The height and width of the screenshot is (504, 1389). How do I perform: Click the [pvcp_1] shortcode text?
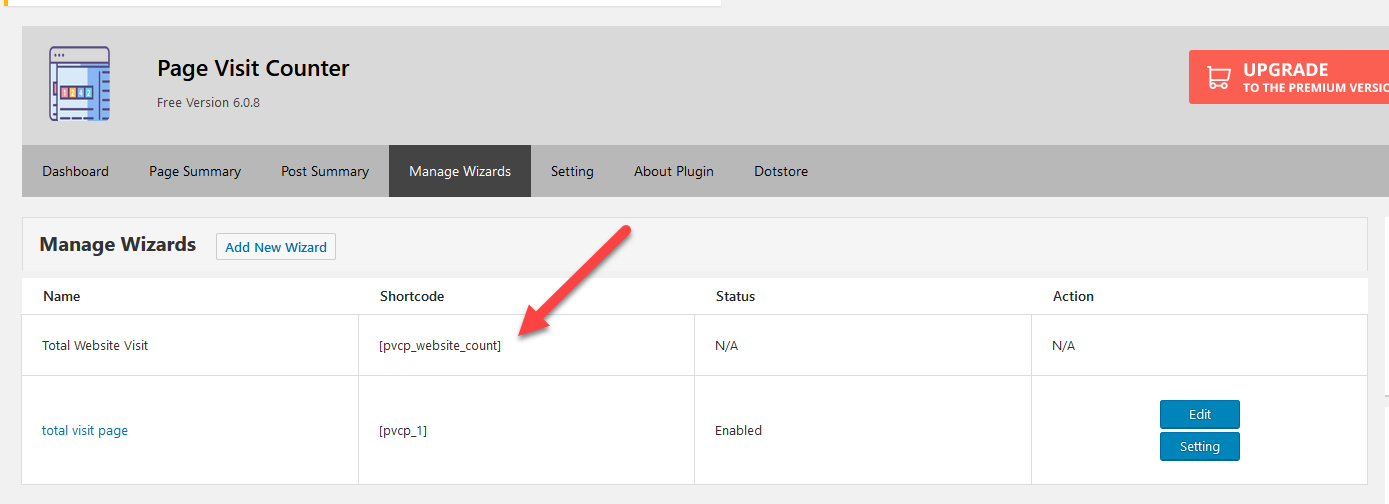point(403,431)
